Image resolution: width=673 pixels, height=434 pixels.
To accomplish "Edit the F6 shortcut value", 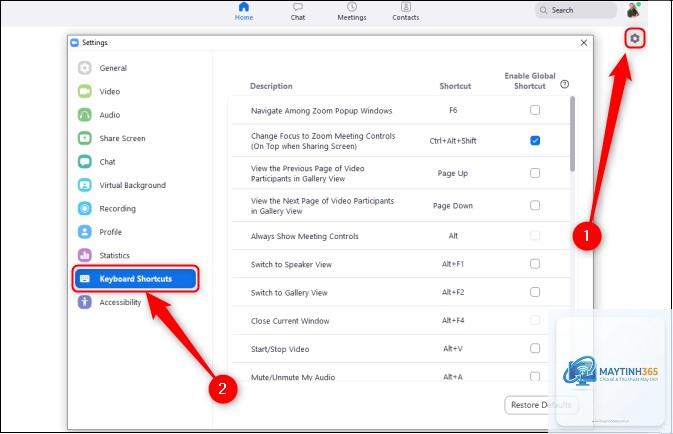I will (x=453, y=110).
